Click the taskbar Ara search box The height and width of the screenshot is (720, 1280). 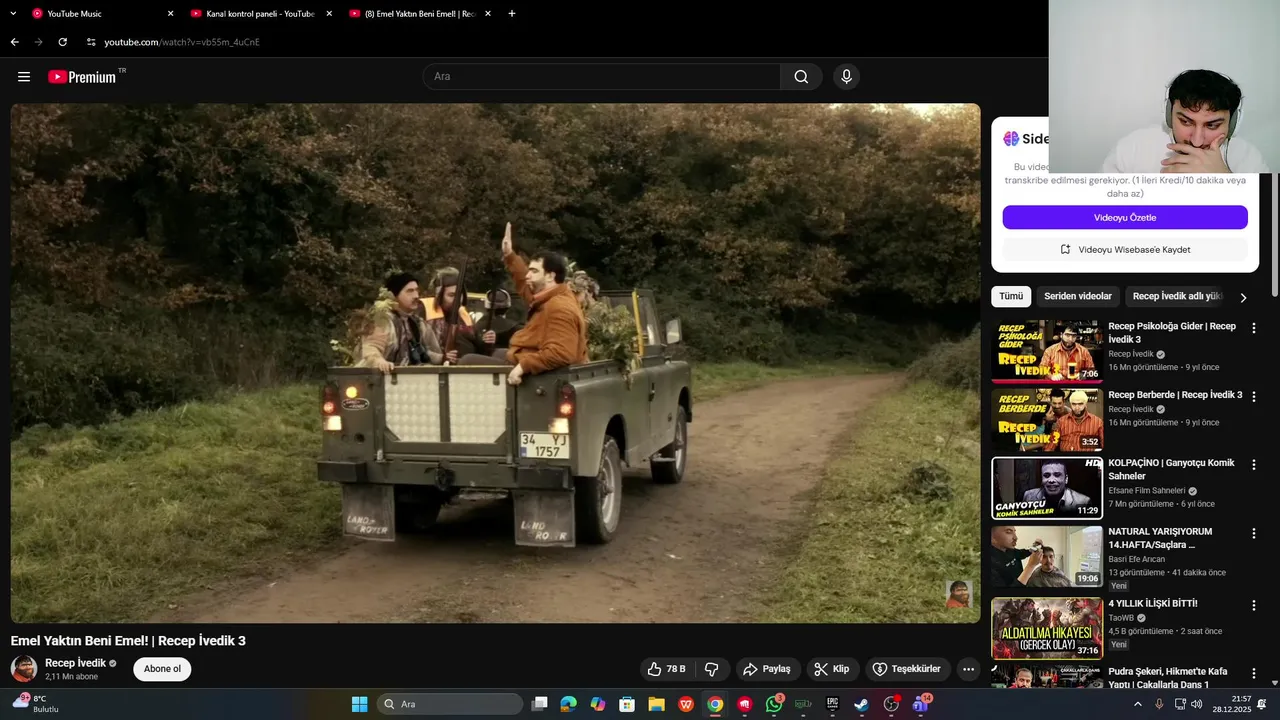[449, 704]
